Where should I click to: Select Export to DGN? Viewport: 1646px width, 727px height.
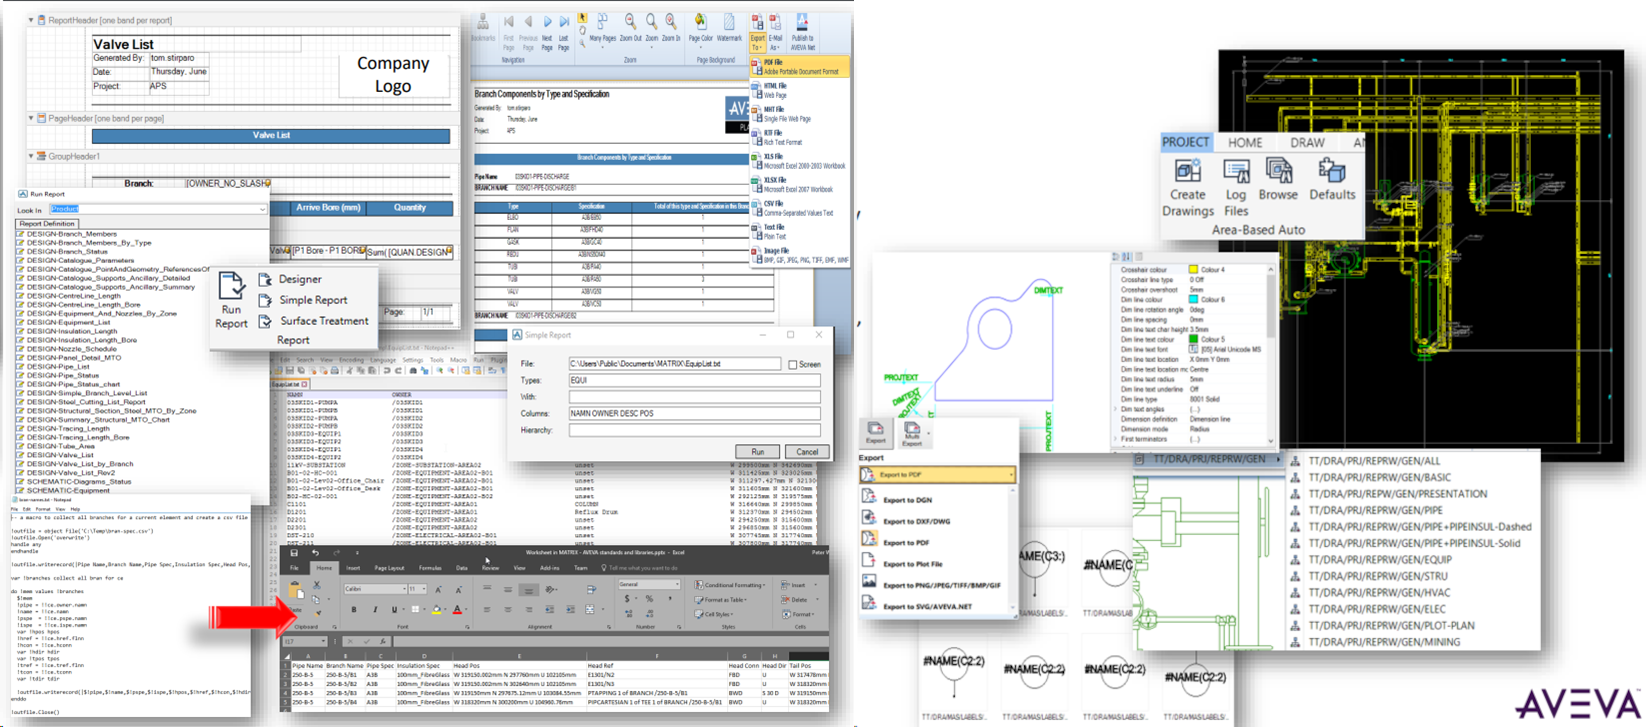(936, 500)
